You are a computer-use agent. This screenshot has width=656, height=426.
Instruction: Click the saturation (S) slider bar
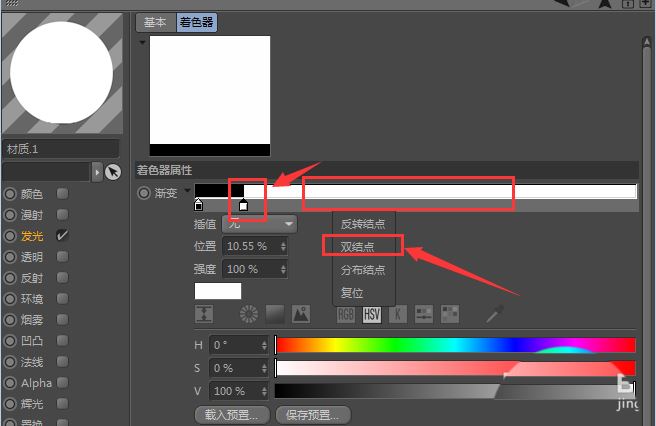coord(456,368)
